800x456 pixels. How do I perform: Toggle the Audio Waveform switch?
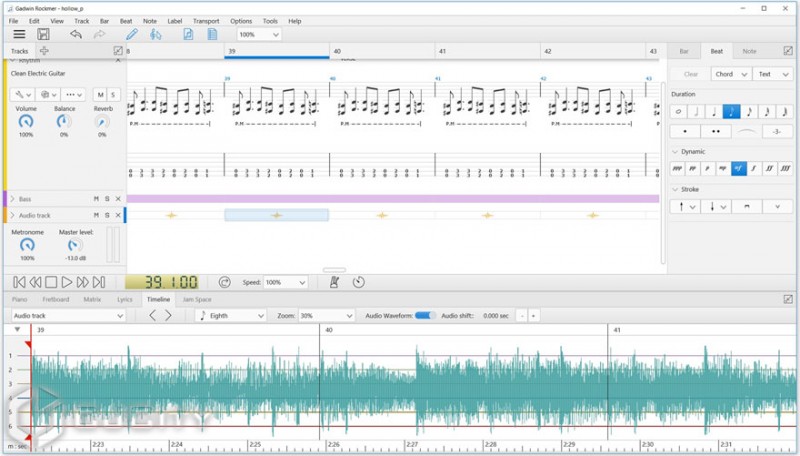point(425,315)
